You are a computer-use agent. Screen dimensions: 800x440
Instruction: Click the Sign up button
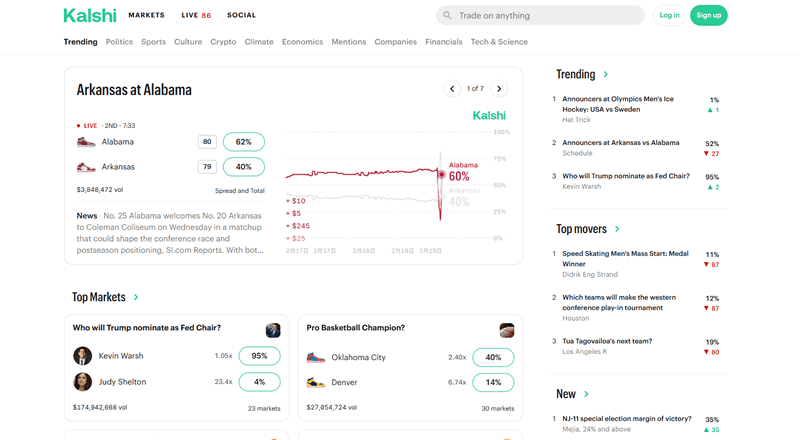pos(708,15)
